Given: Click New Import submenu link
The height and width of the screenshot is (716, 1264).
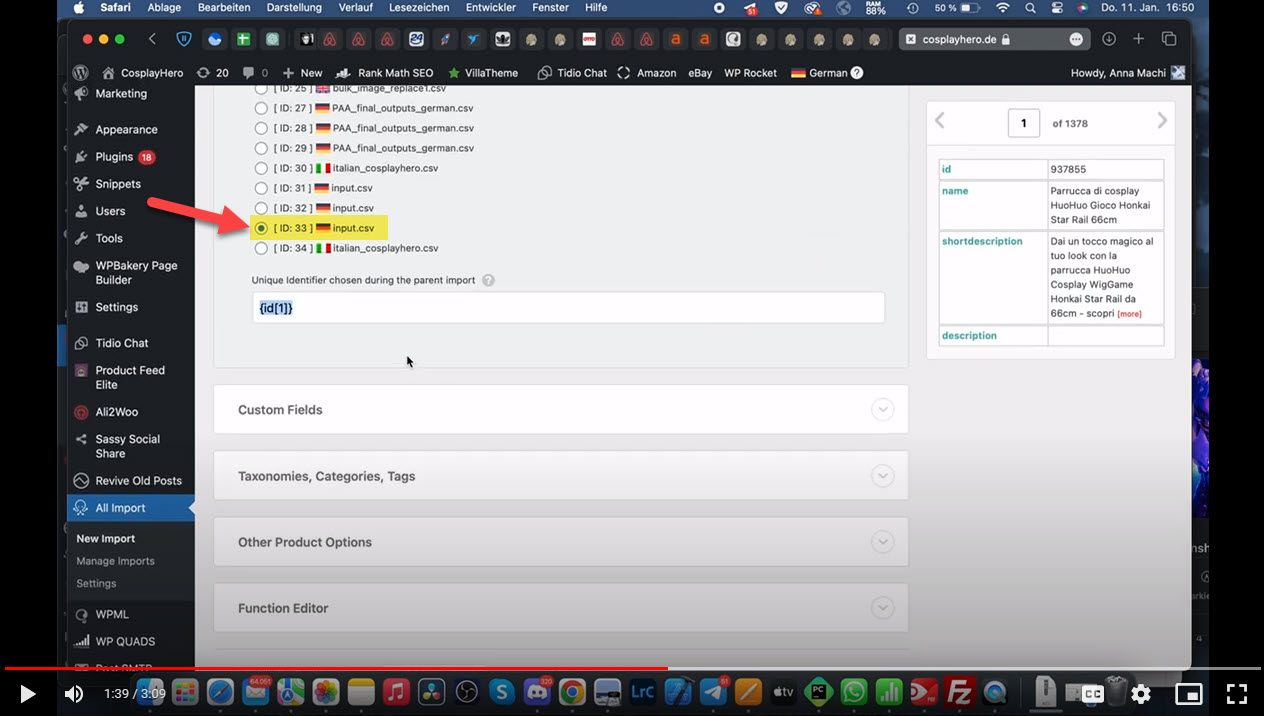Looking at the screenshot, I should (105, 539).
